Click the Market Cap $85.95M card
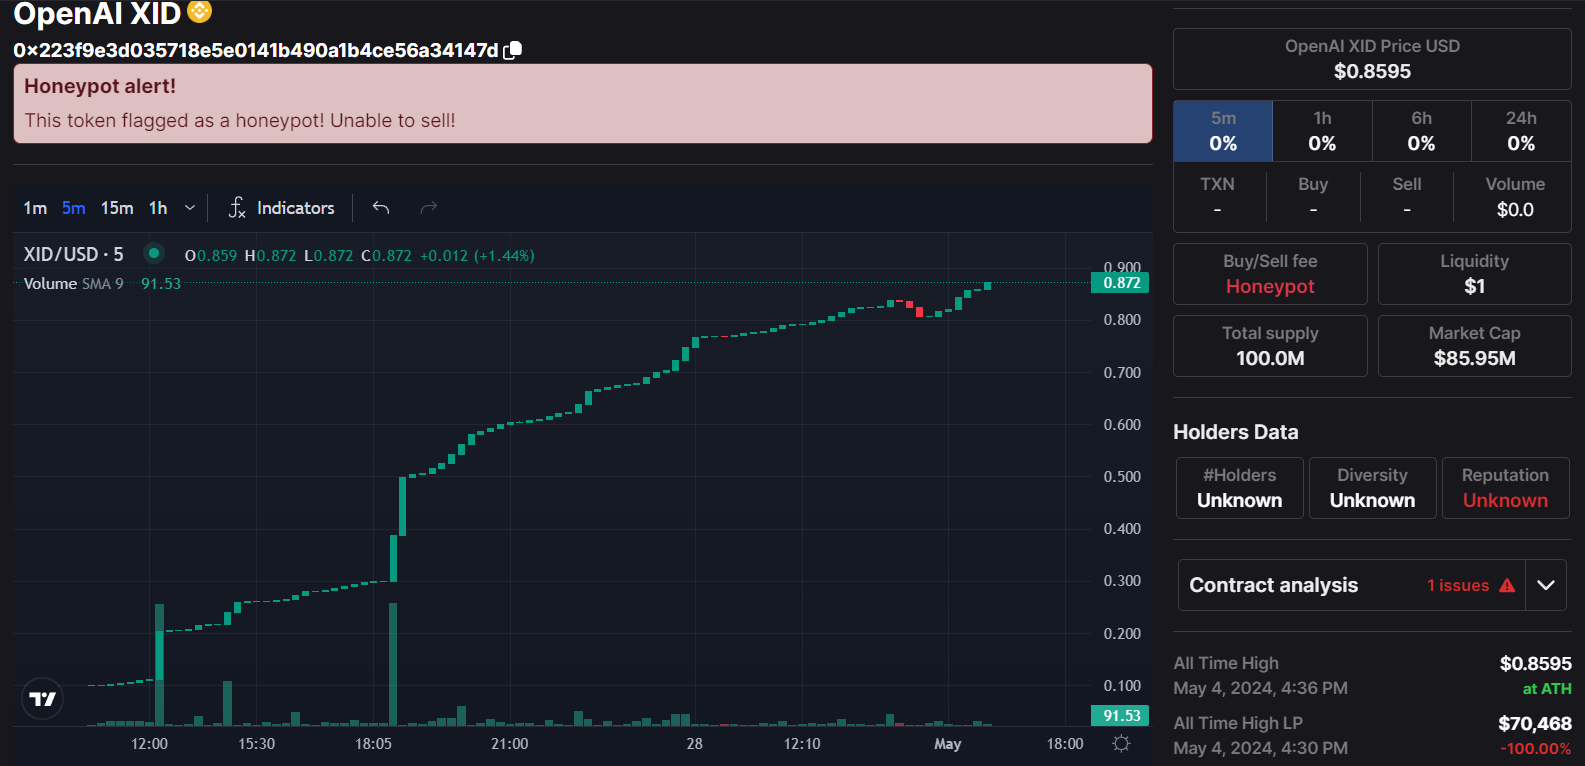The height and width of the screenshot is (766, 1585). pyautogui.click(x=1474, y=346)
